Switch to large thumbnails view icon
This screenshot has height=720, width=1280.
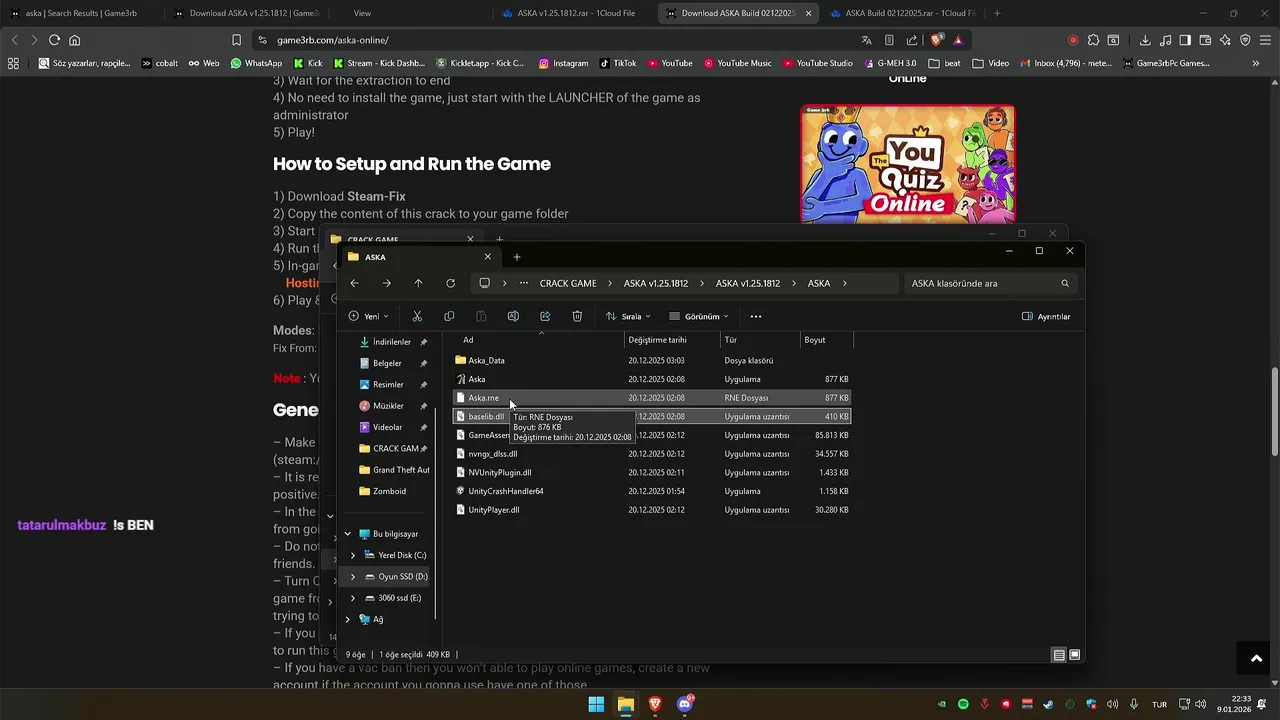[x=1075, y=655]
